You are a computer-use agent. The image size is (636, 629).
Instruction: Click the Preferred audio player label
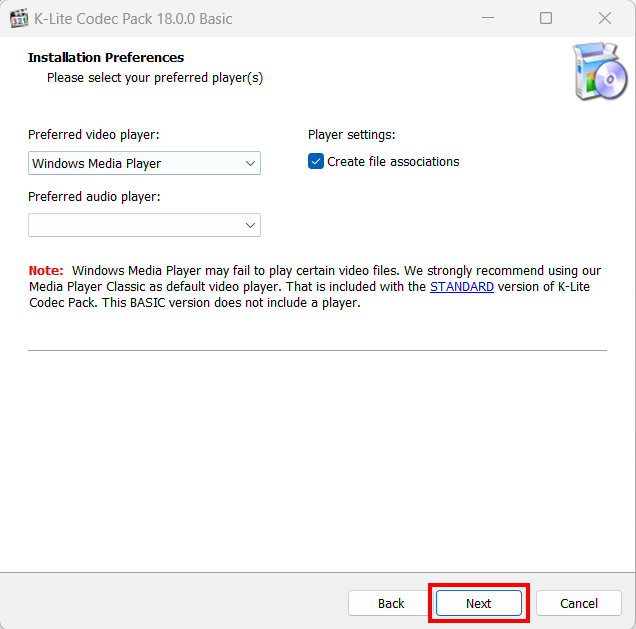tap(94, 197)
